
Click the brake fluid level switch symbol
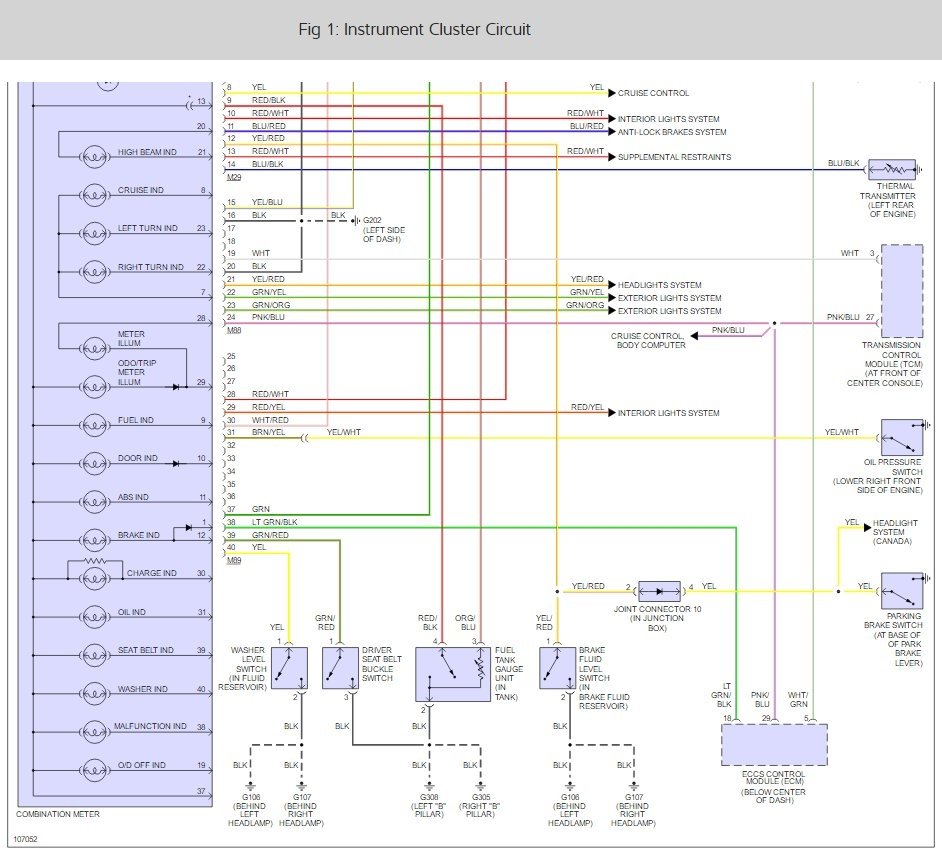(x=558, y=668)
